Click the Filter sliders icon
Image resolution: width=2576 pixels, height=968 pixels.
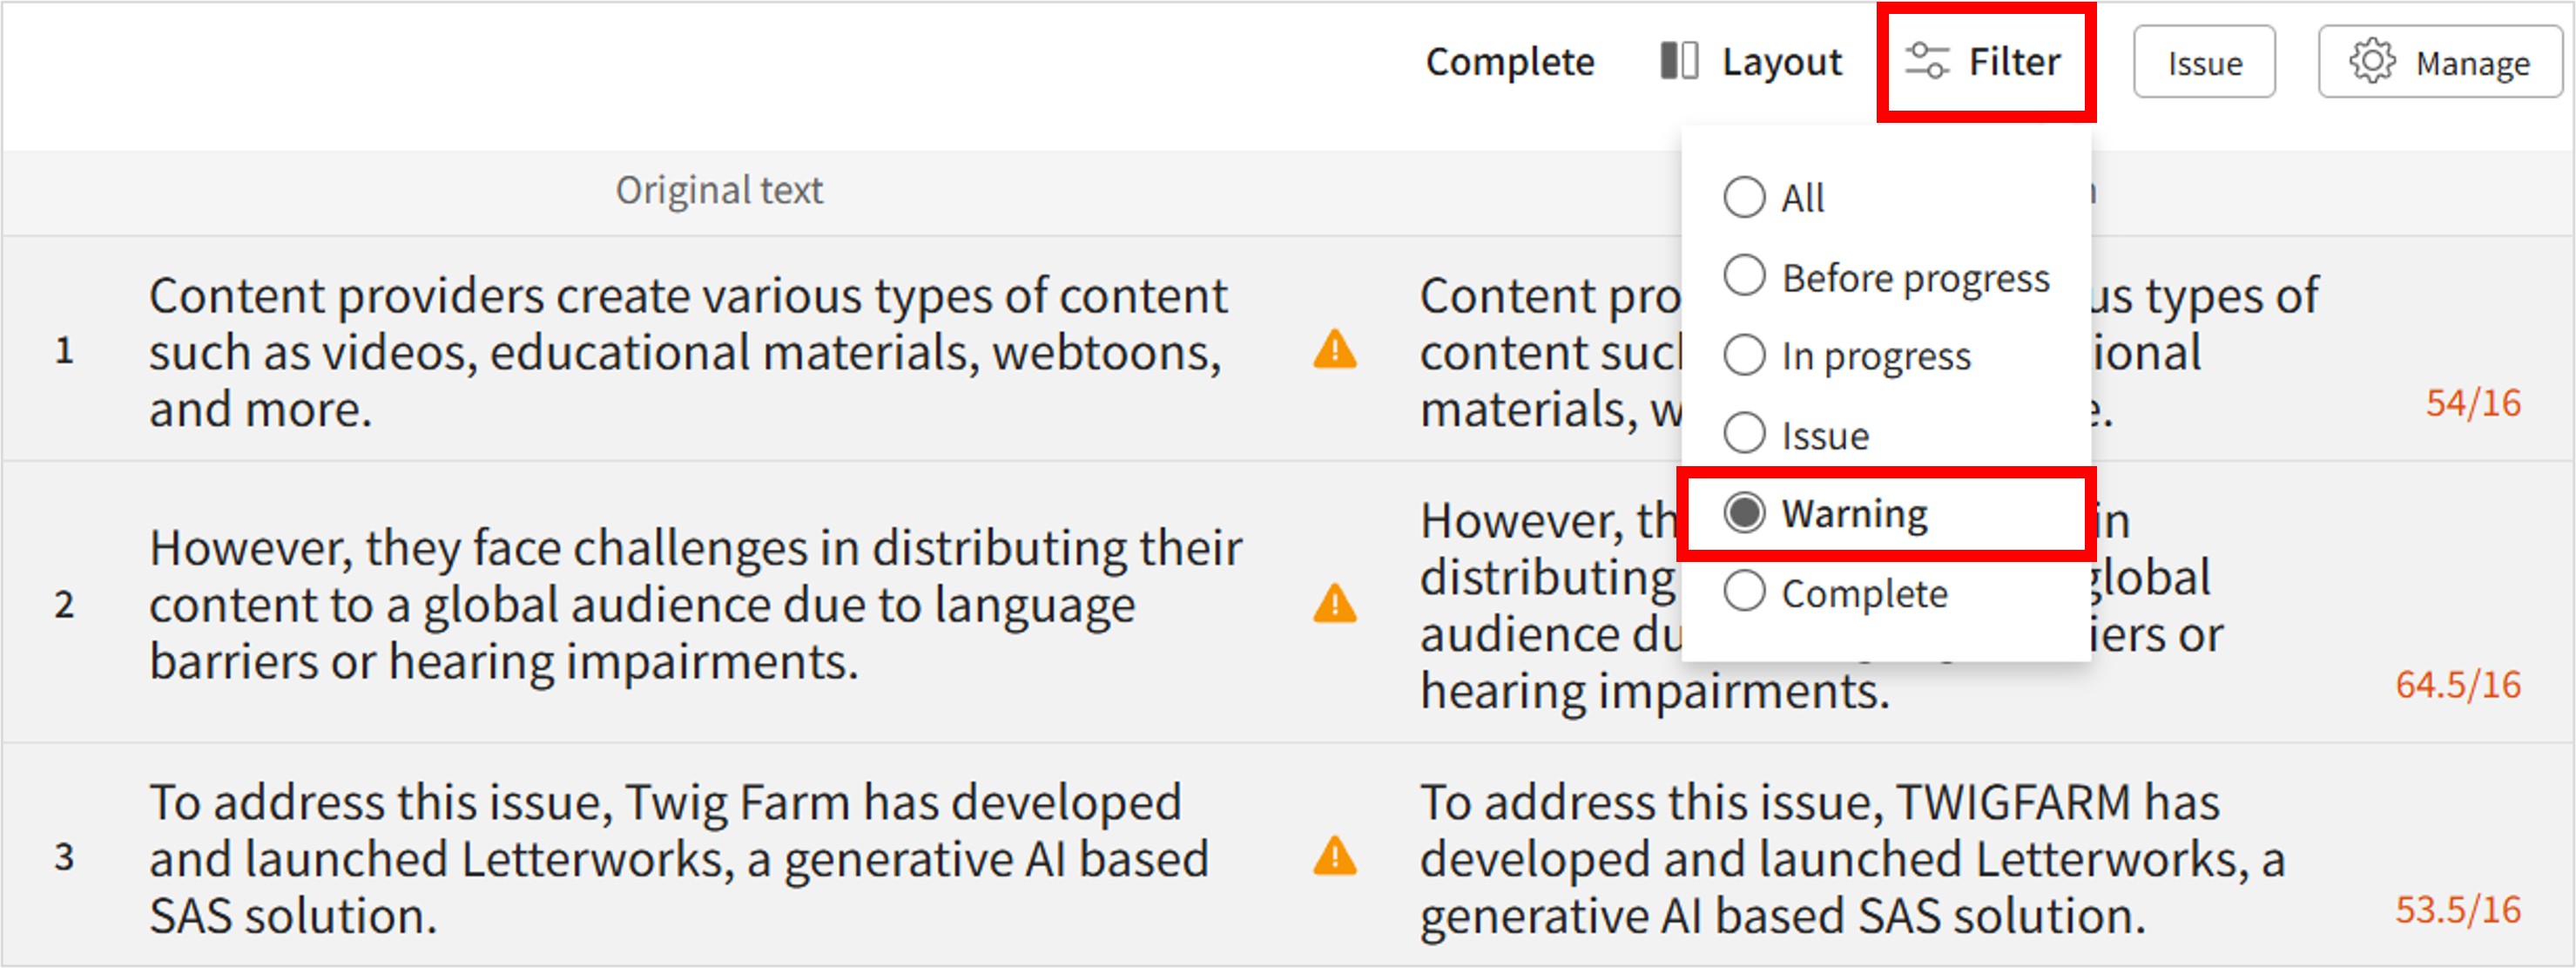tap(1926, 61)
